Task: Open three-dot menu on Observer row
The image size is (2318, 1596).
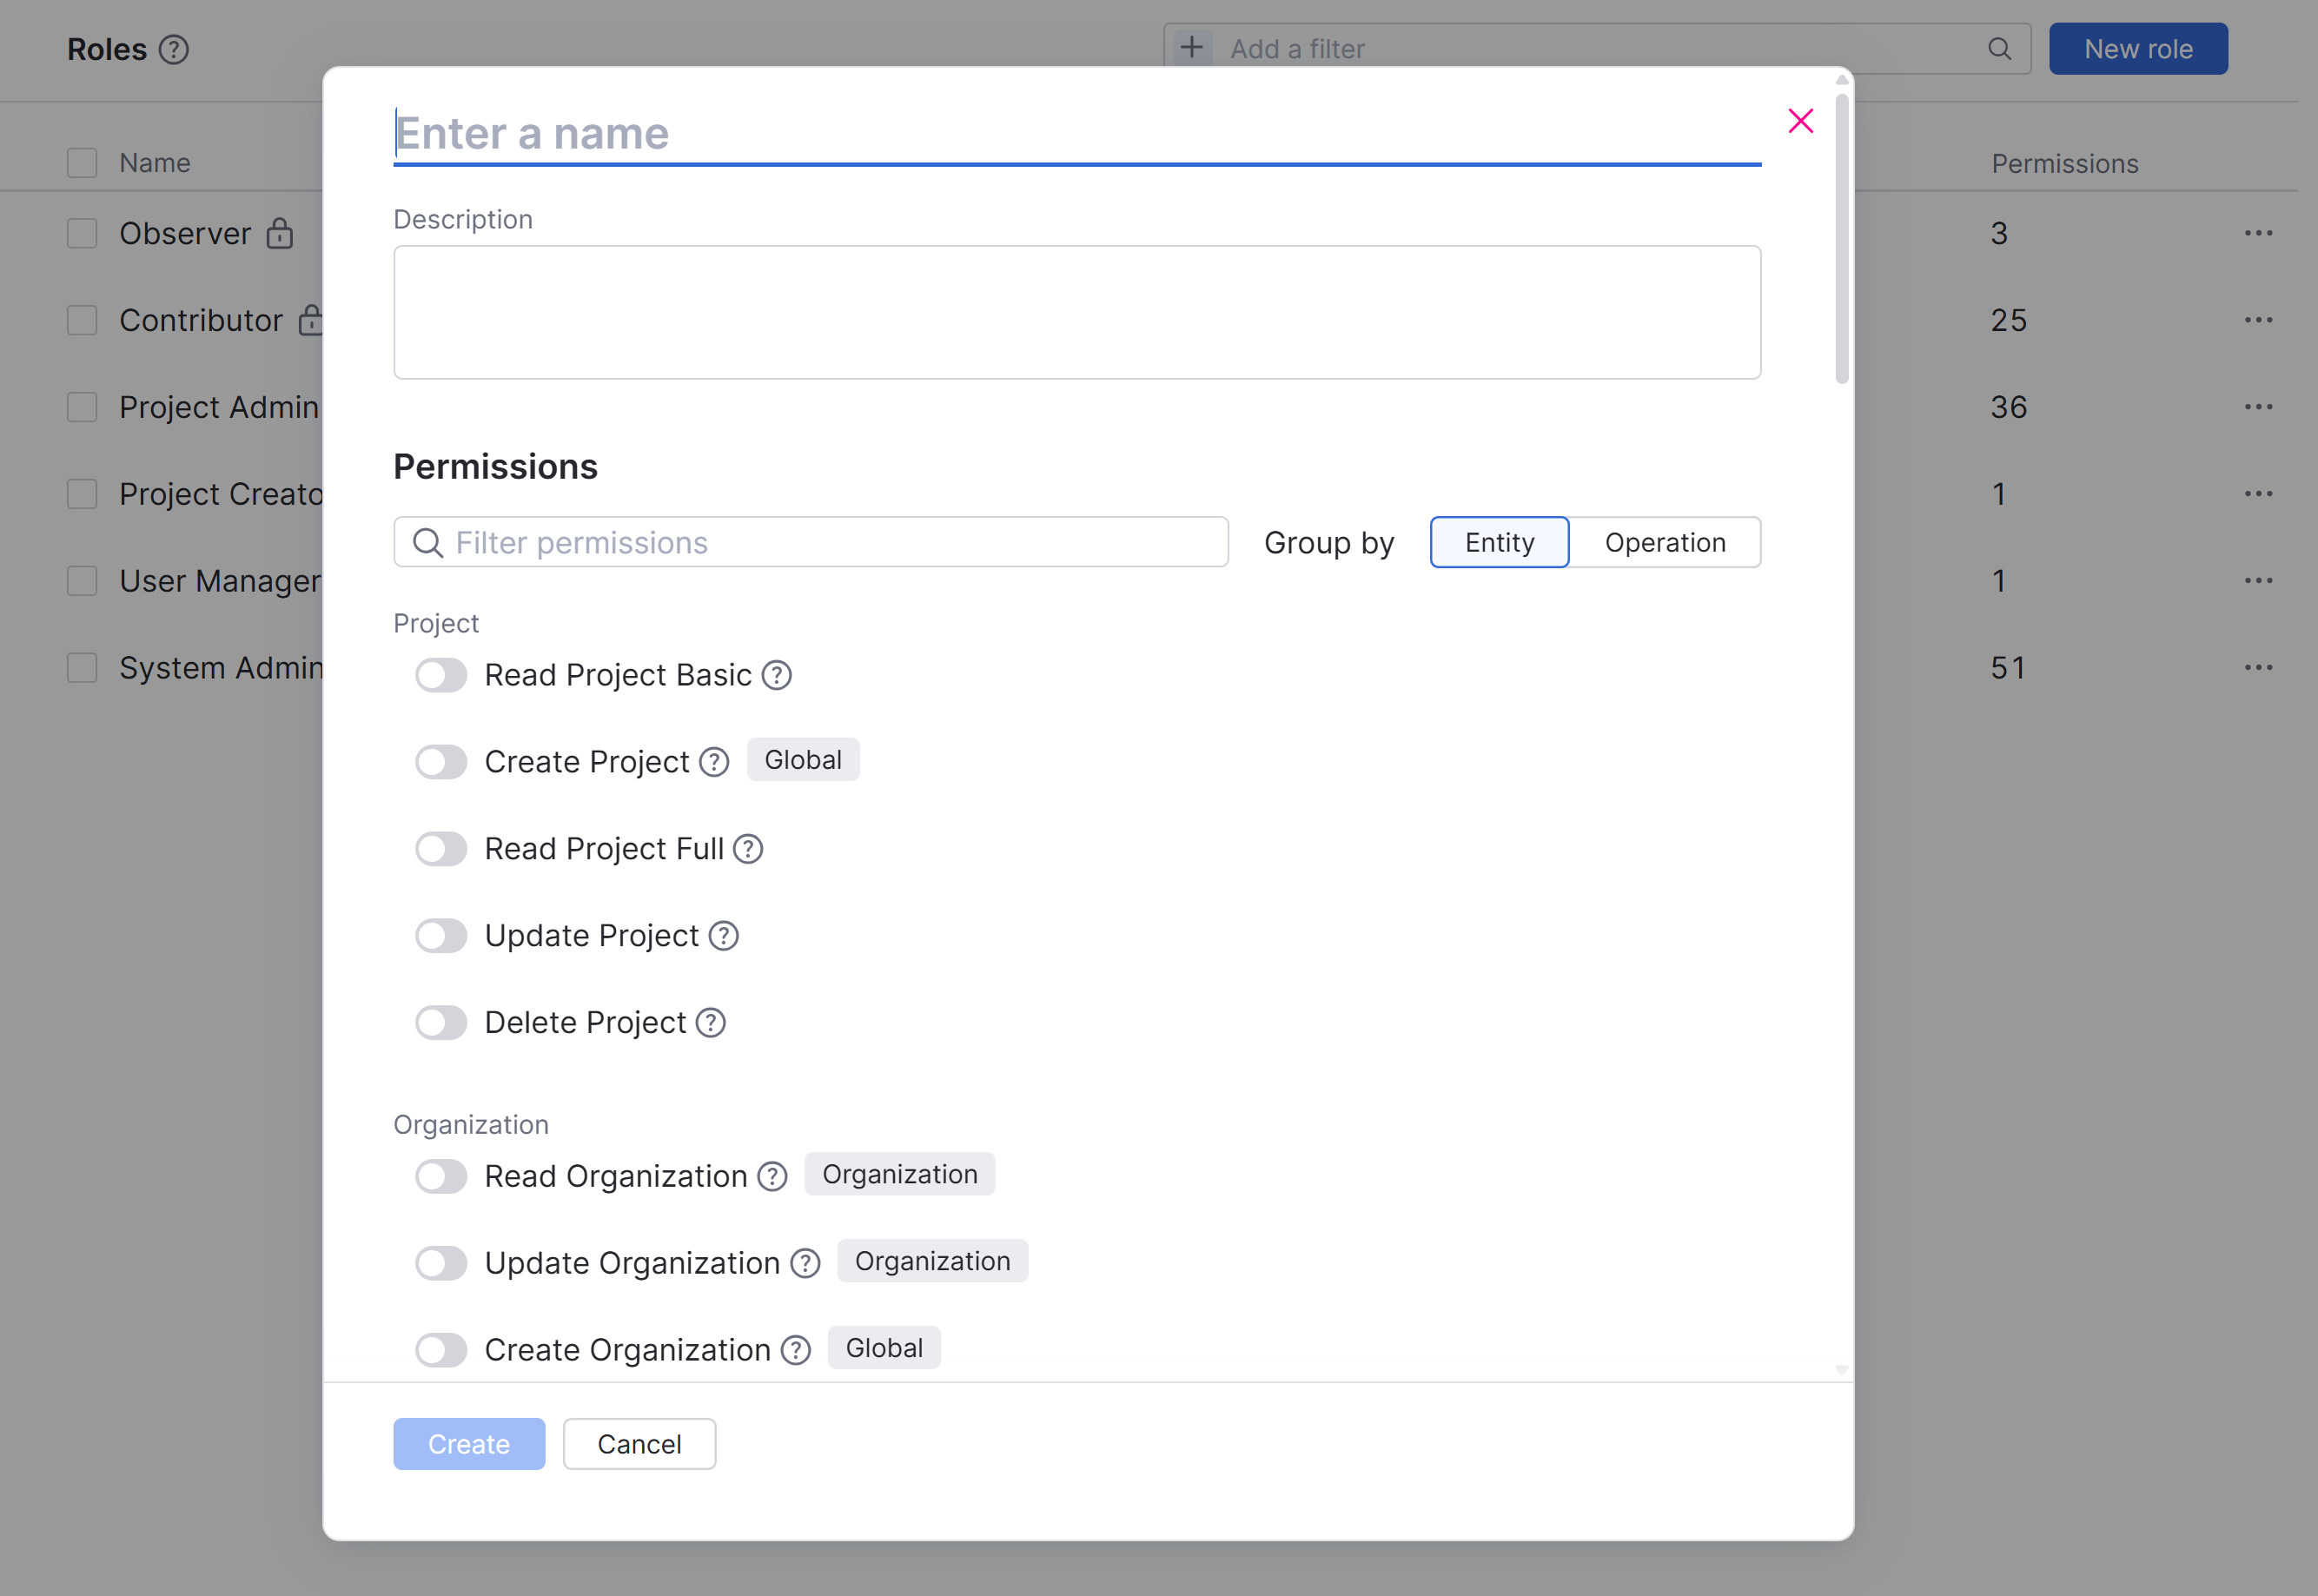Action: pos(2258,233)
